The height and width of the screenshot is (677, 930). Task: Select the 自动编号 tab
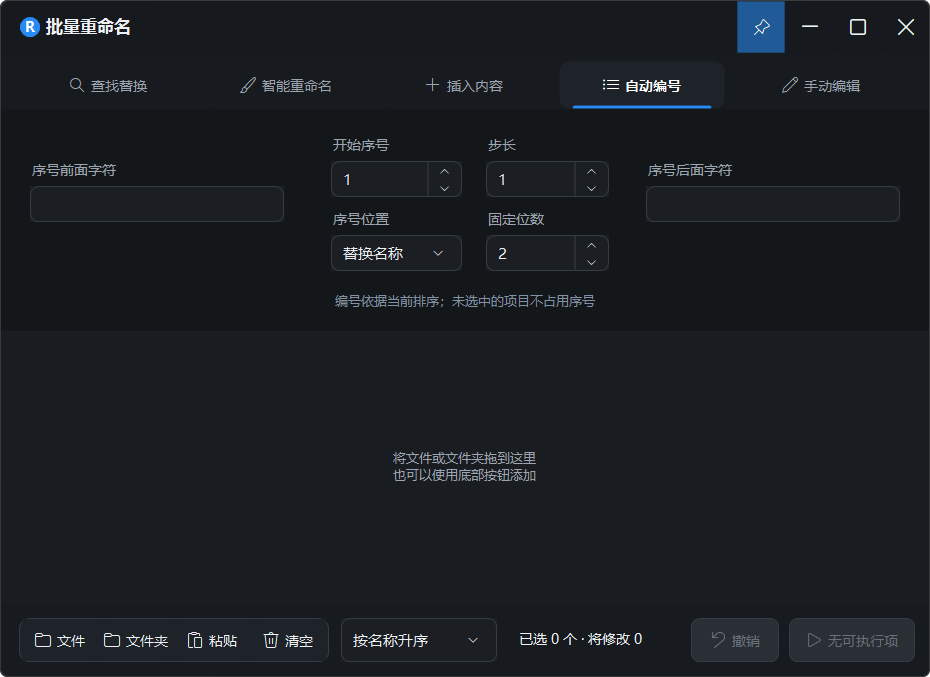[642, 85]
